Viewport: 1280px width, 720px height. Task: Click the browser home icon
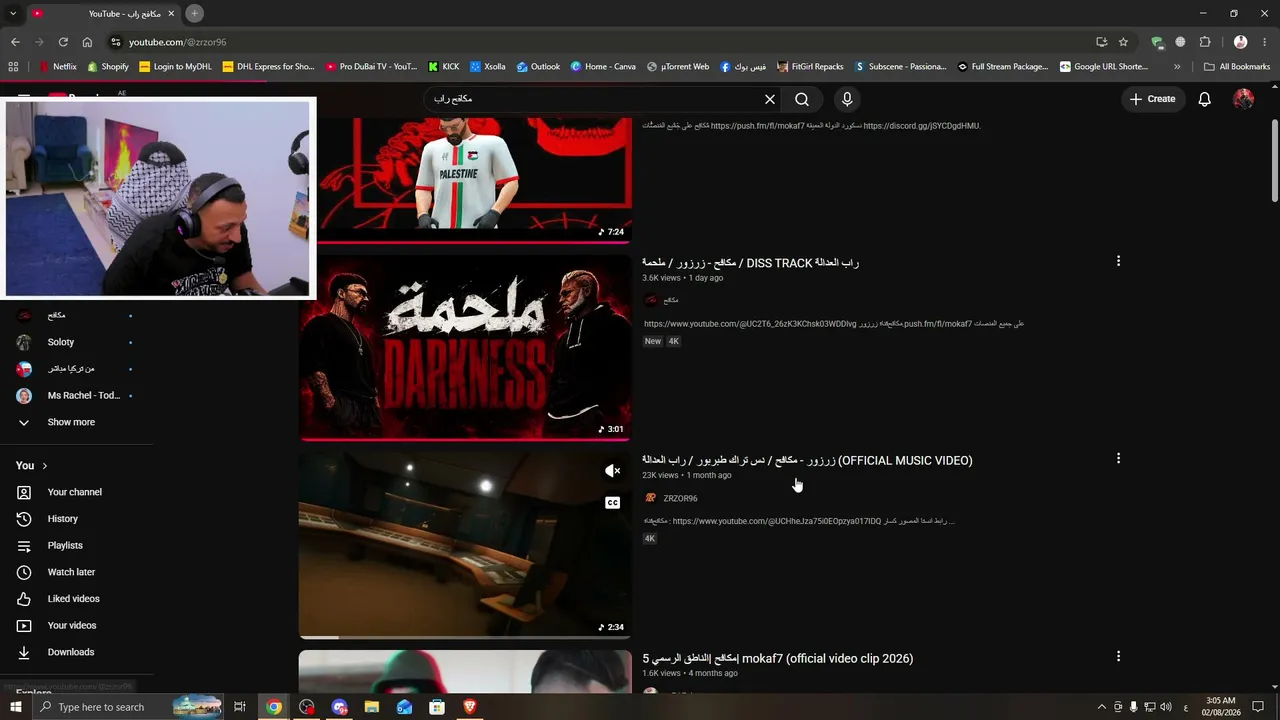coord(87,42)
